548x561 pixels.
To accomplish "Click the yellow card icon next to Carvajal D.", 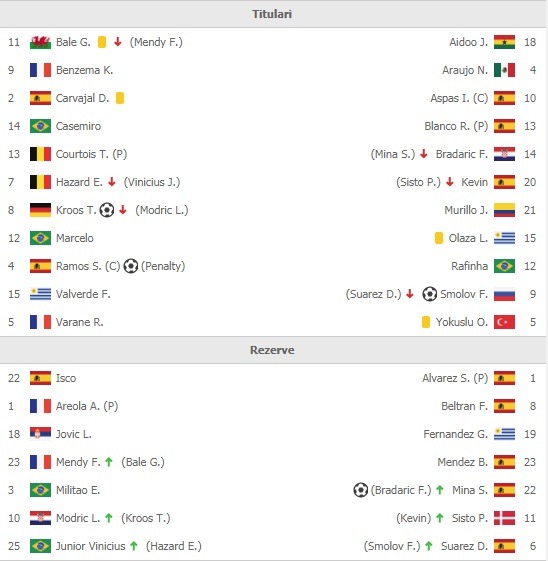I will click(x=120, y=98).
